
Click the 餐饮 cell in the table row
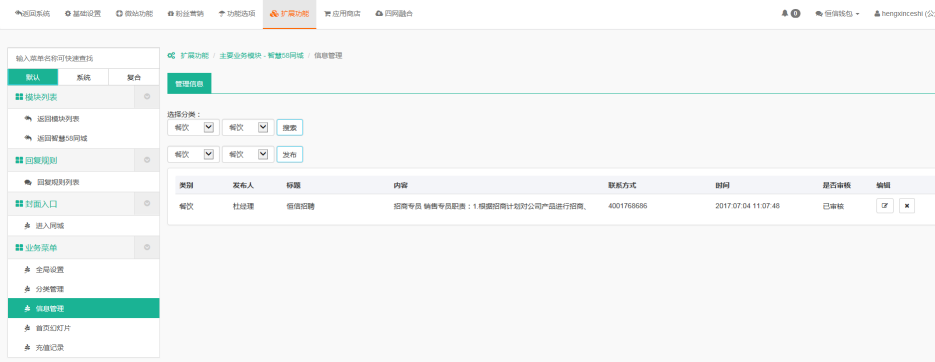point(186,206)
